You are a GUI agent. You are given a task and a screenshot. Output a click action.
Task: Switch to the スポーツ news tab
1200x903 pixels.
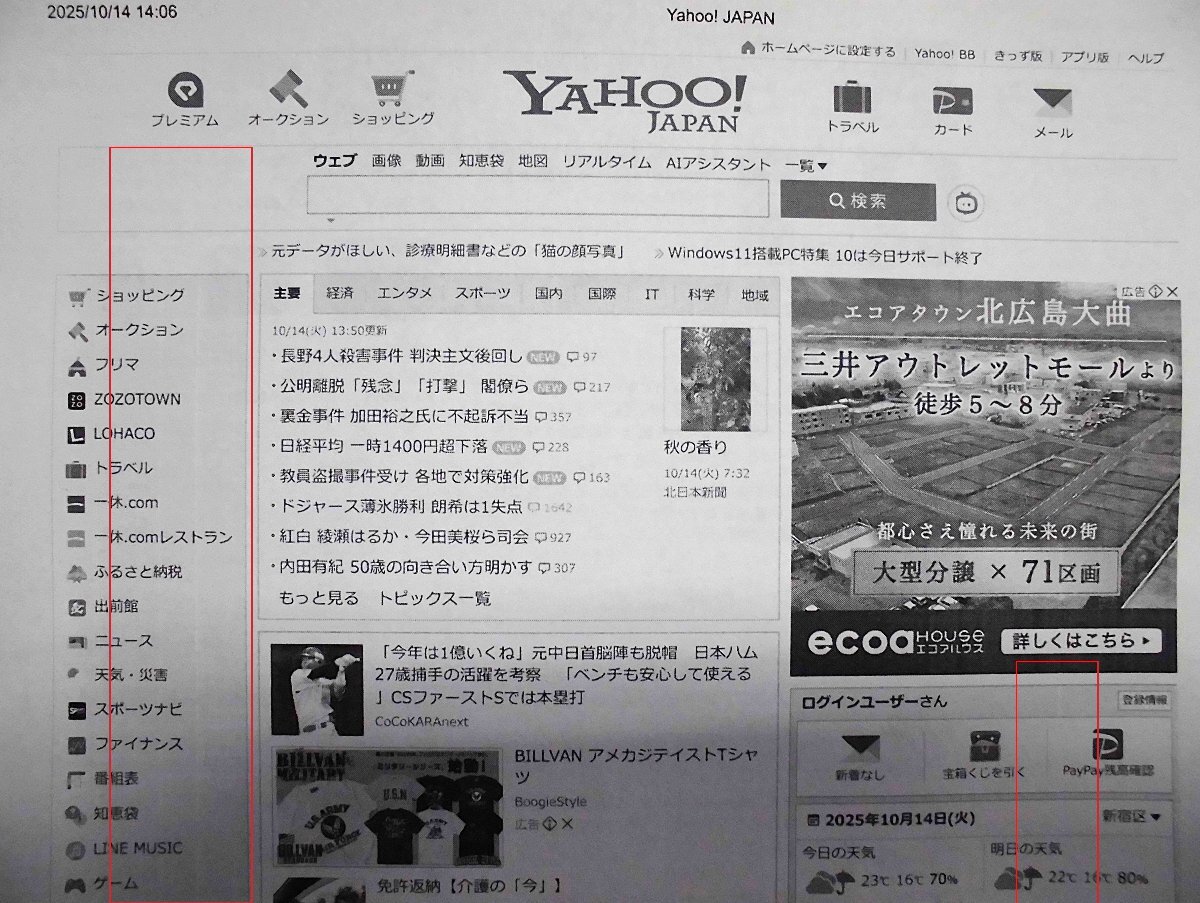pyautogui.click(x=483, y=293)
